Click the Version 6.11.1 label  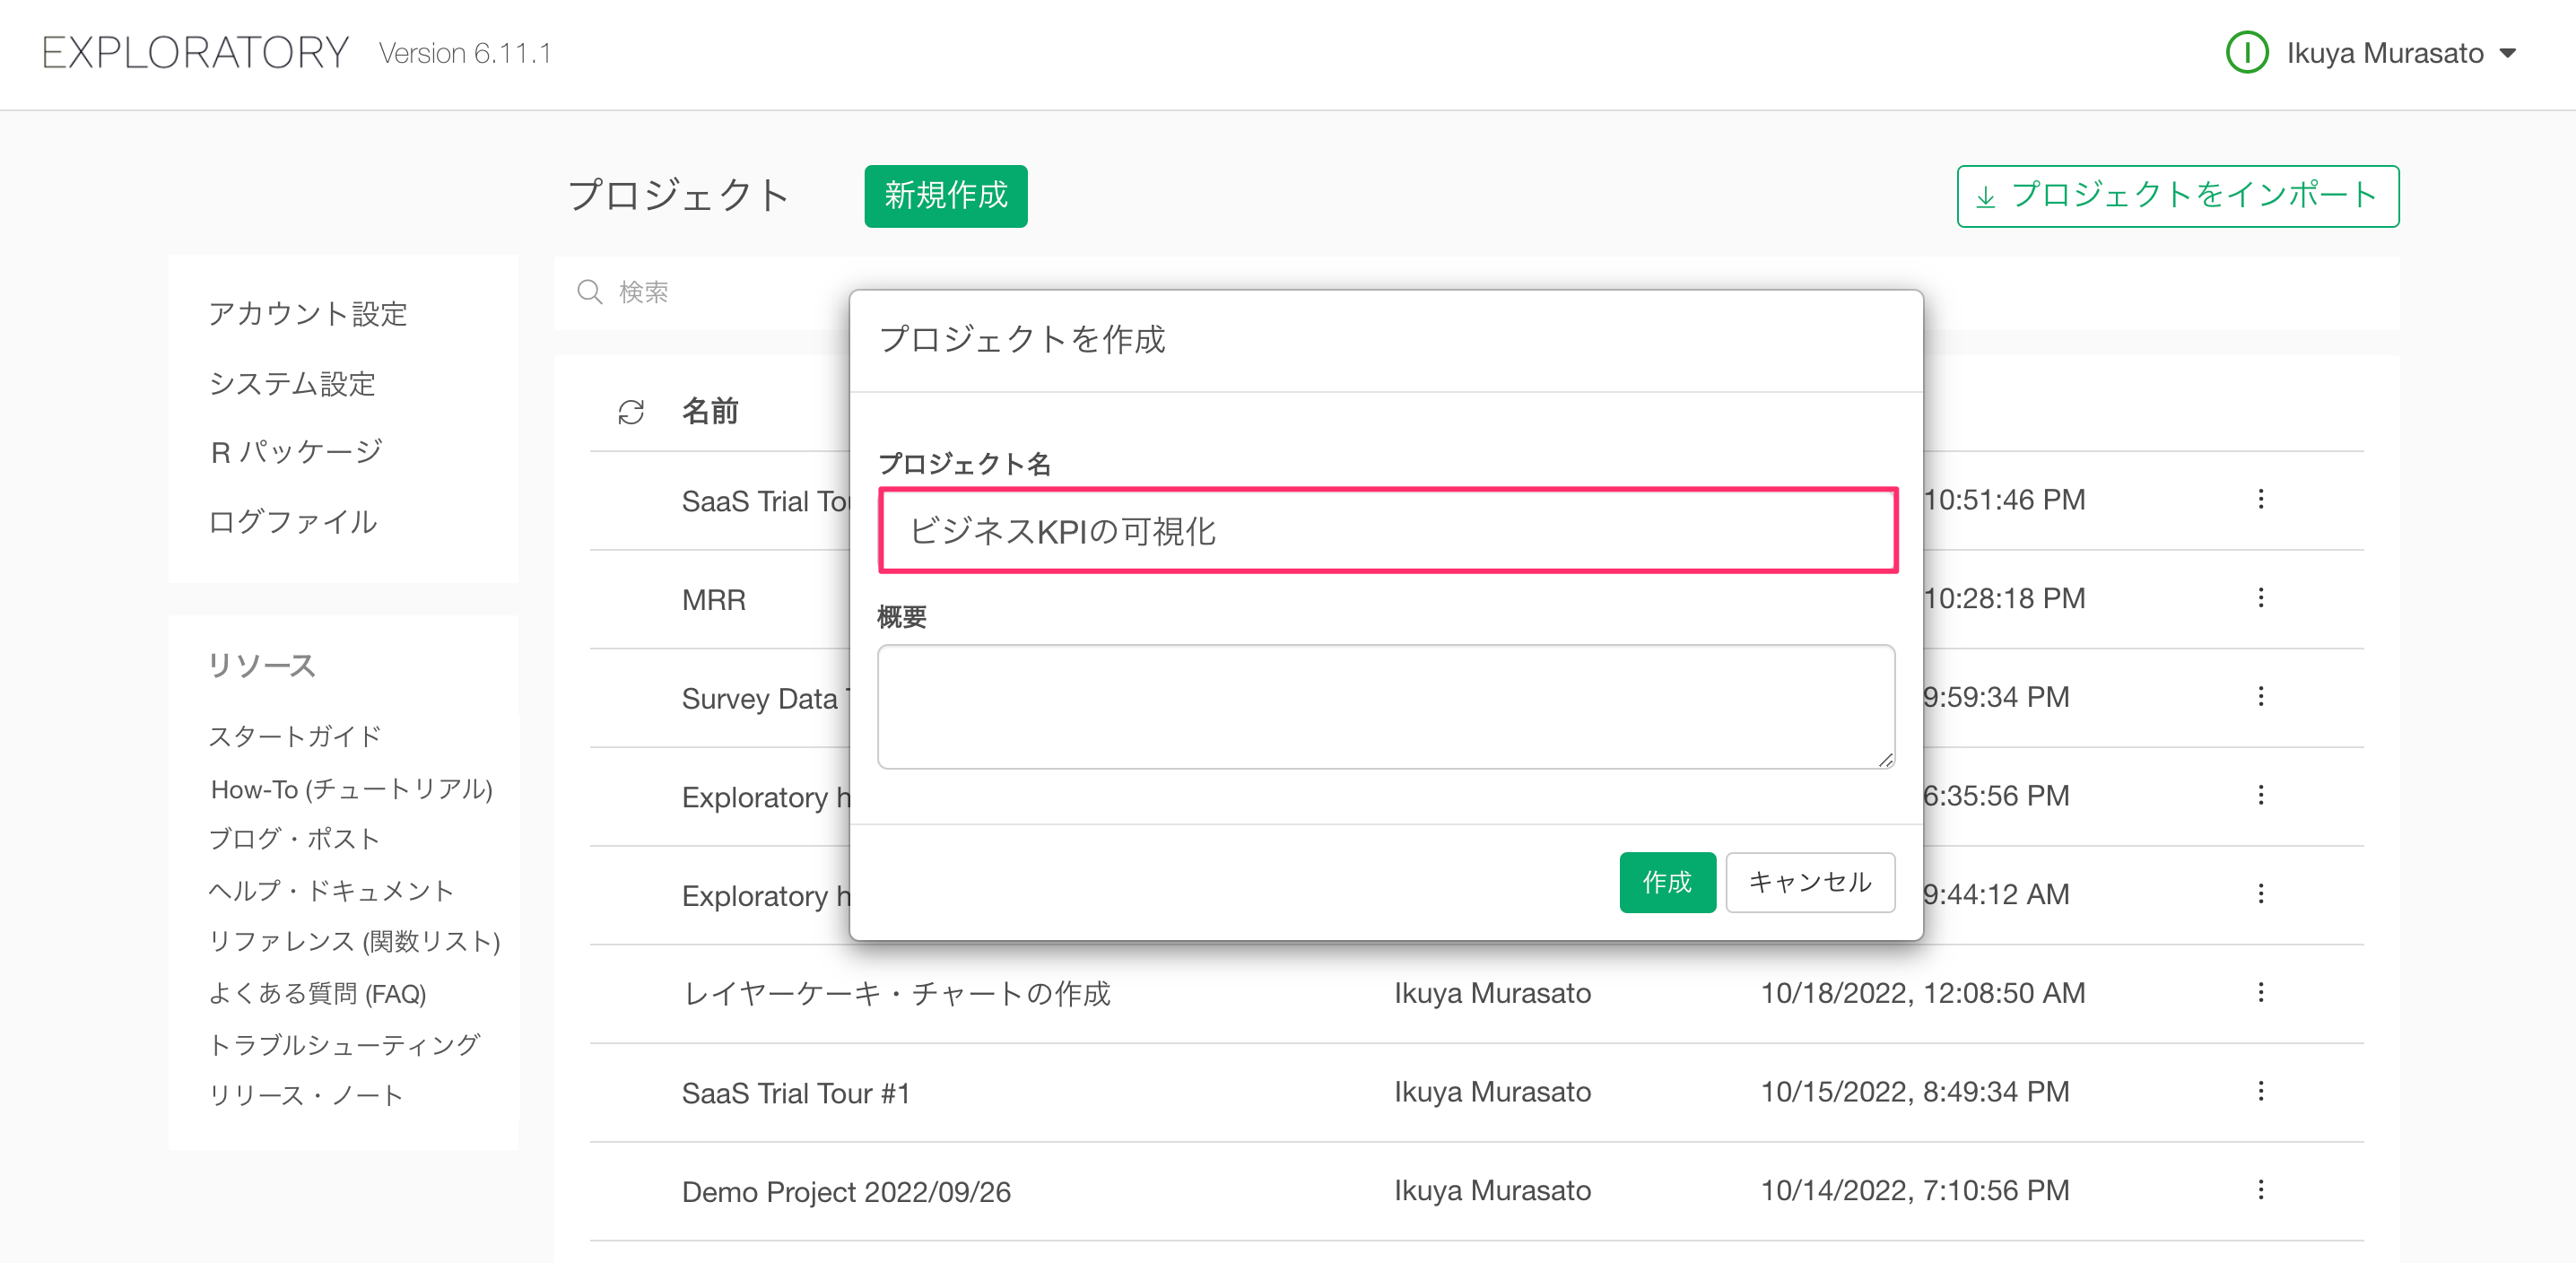465,54
